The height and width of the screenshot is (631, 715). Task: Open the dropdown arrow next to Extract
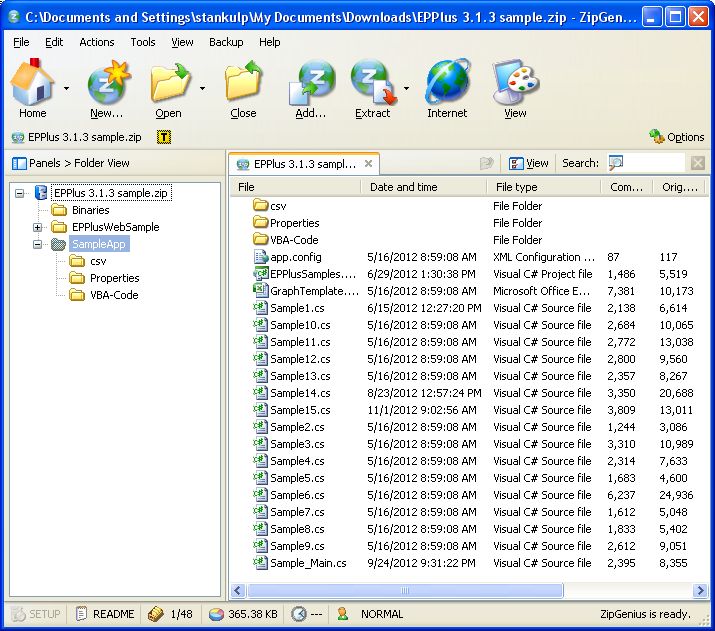(x=406, y=88)
